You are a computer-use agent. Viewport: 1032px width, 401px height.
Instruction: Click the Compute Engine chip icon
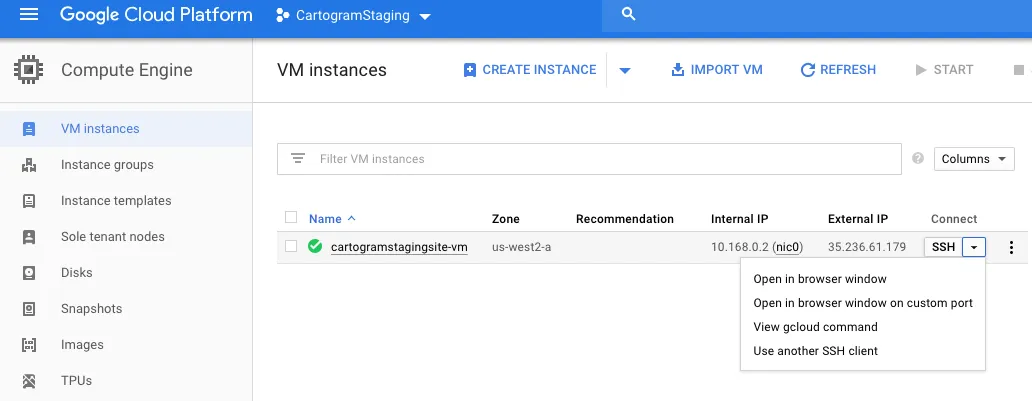pos(28,70)
